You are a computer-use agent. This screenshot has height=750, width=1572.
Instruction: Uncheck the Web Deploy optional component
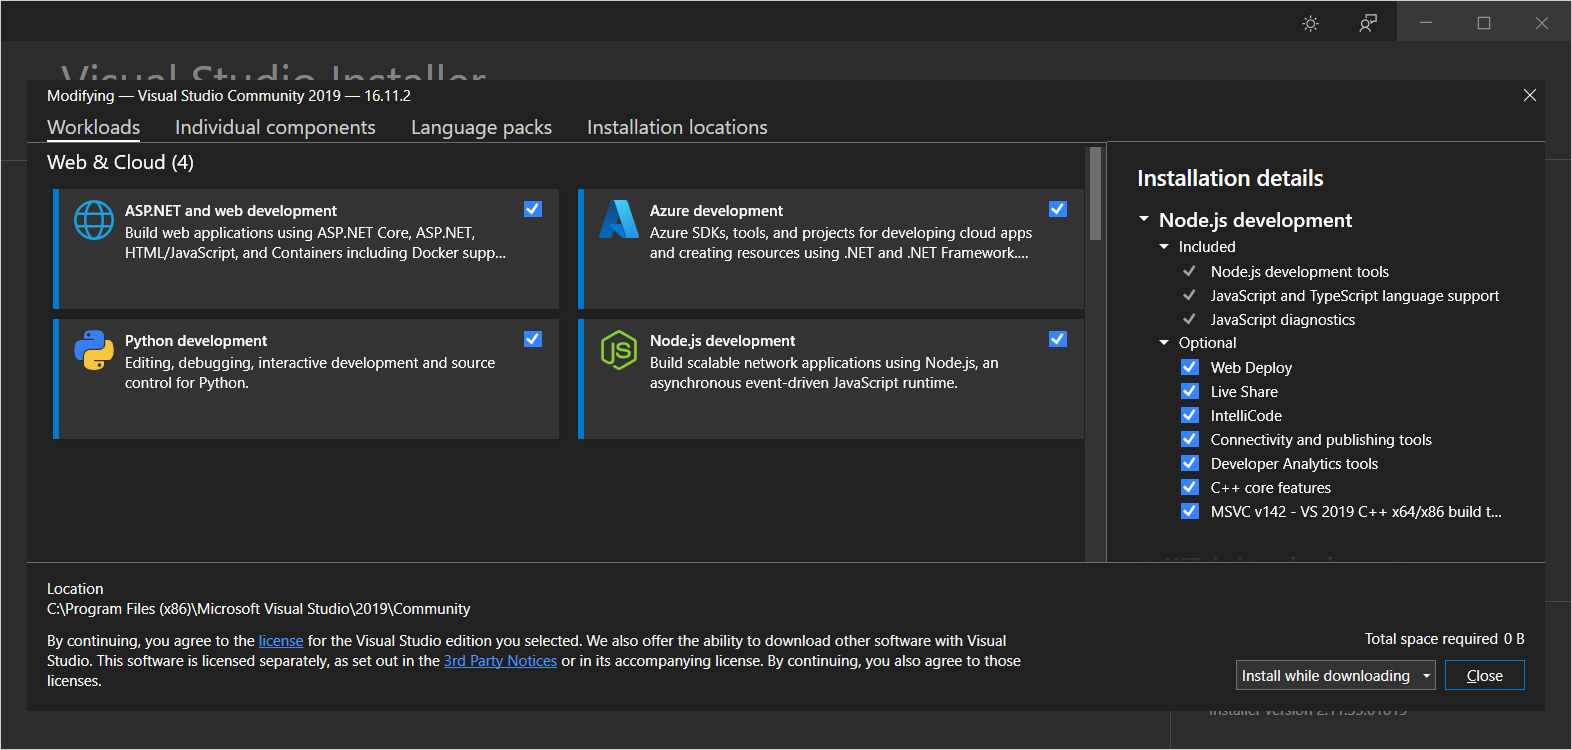tap(1190, 367)
